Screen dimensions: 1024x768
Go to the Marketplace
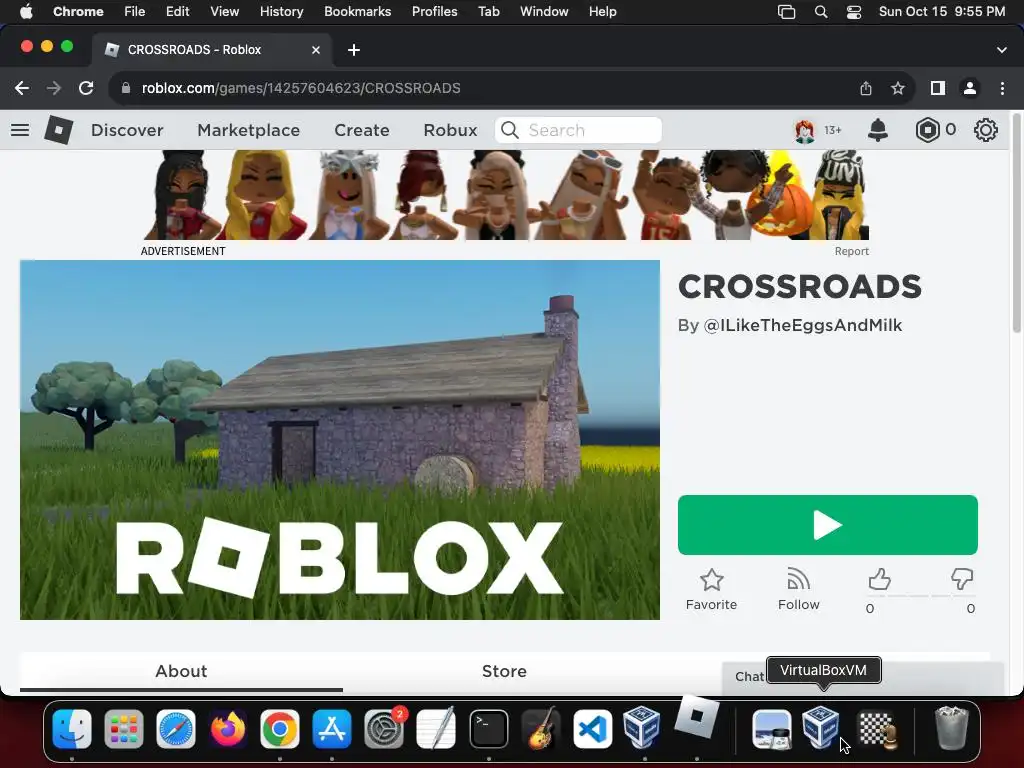pyautogui.click(x=249, y=130)
